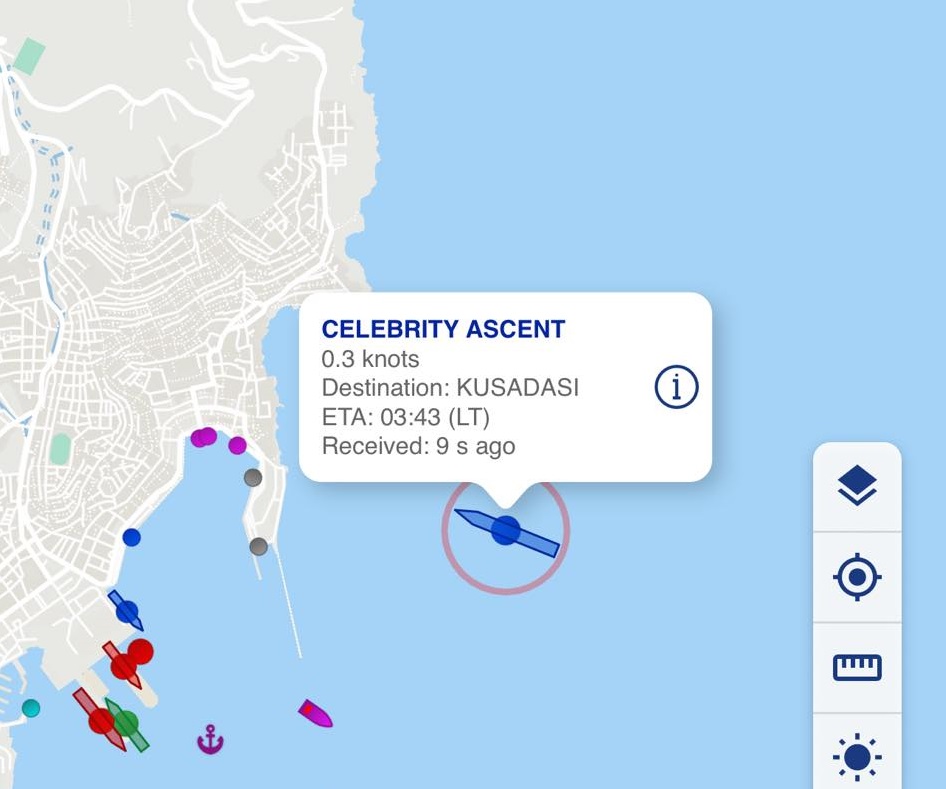The width and height of the screenshot is (946, 789).
Task: Click the Destination: KUSADASI text in popup
Action: coord(450,388)
